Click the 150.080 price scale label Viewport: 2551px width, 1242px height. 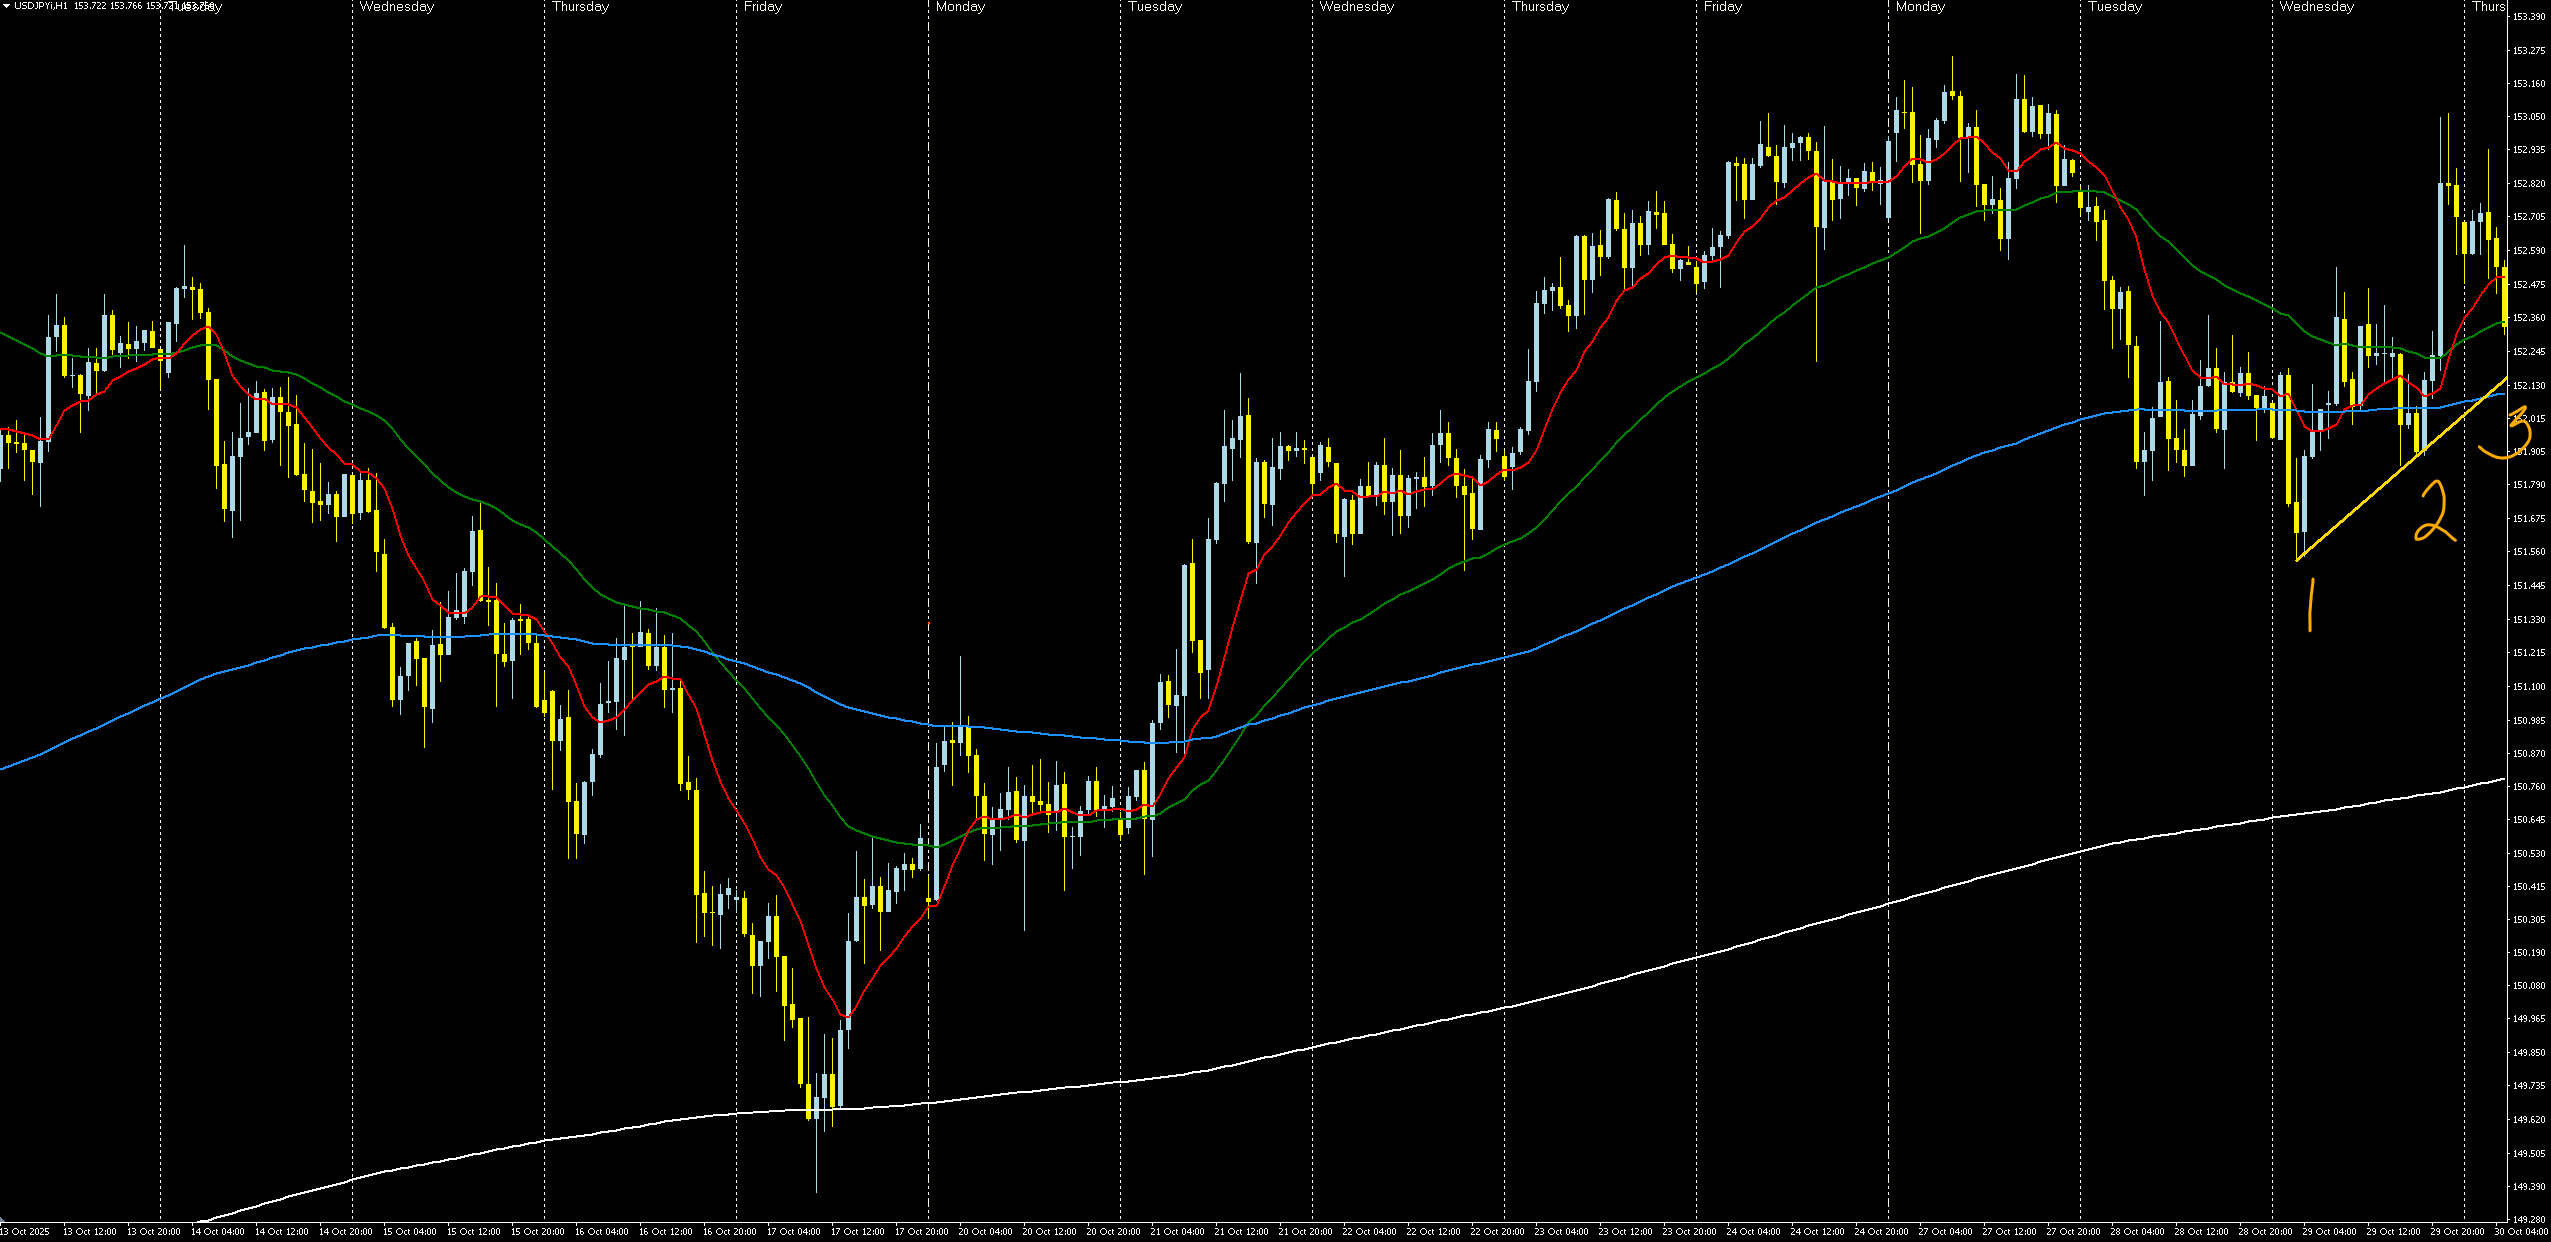2528,986
